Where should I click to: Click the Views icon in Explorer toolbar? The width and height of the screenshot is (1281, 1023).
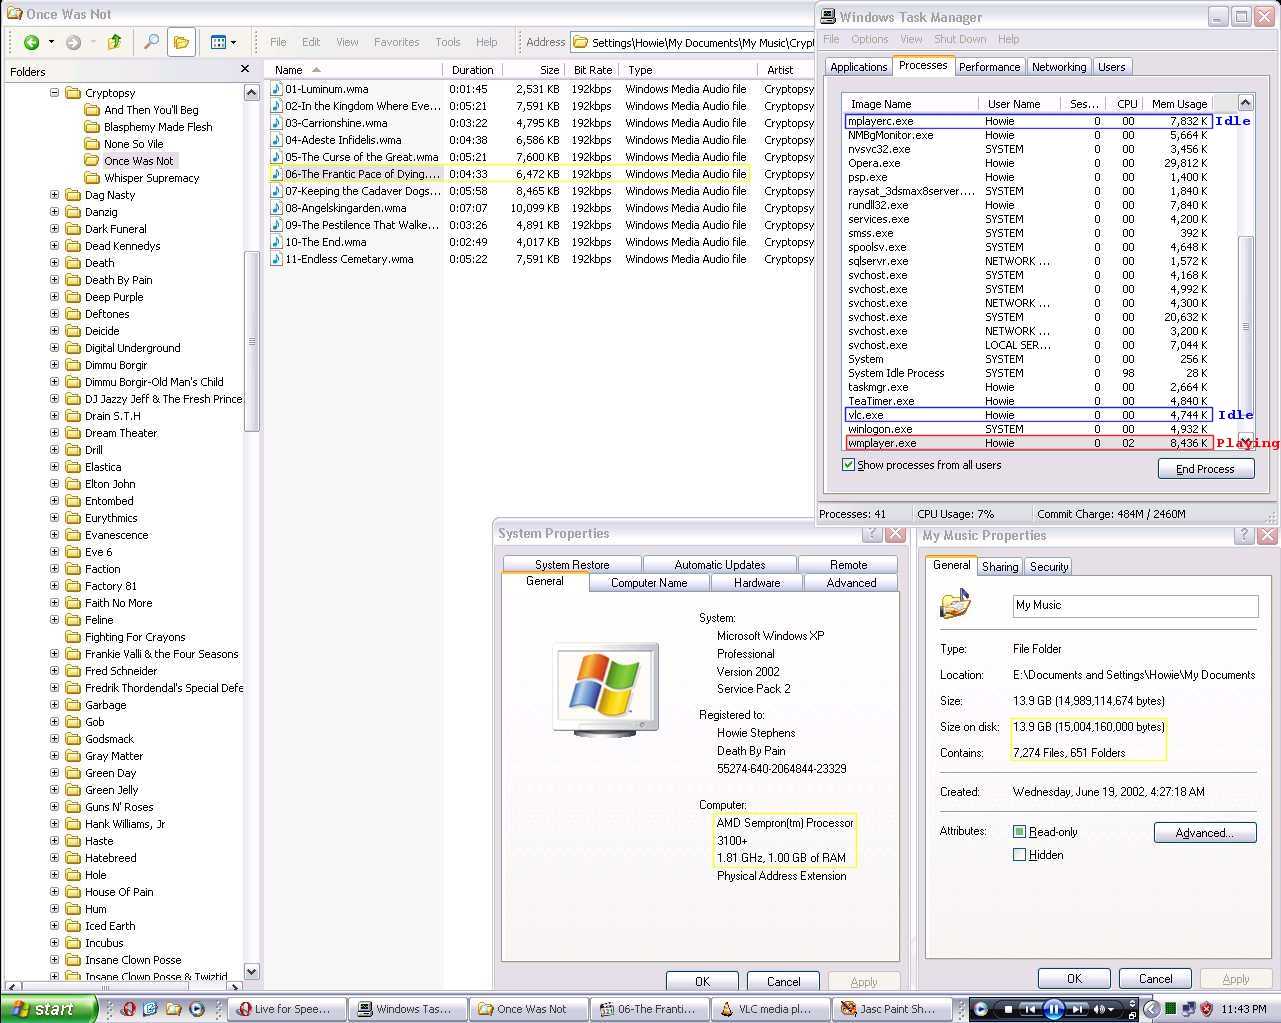click(217, 42)
